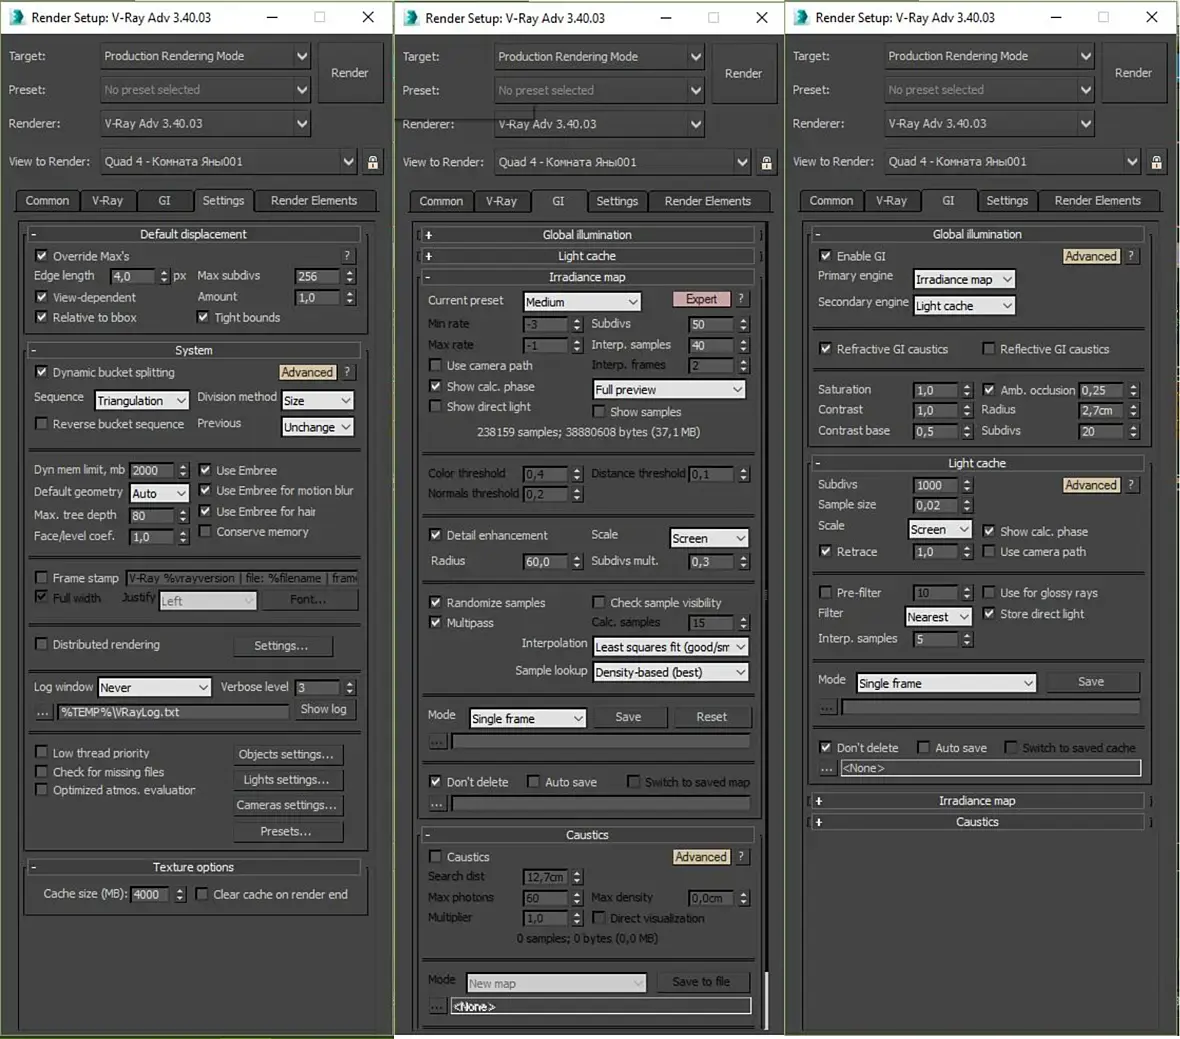Click help icon in Global illumination rollout
The width and height of the screenshot is (1180, 1039).
pos(1131,256)
